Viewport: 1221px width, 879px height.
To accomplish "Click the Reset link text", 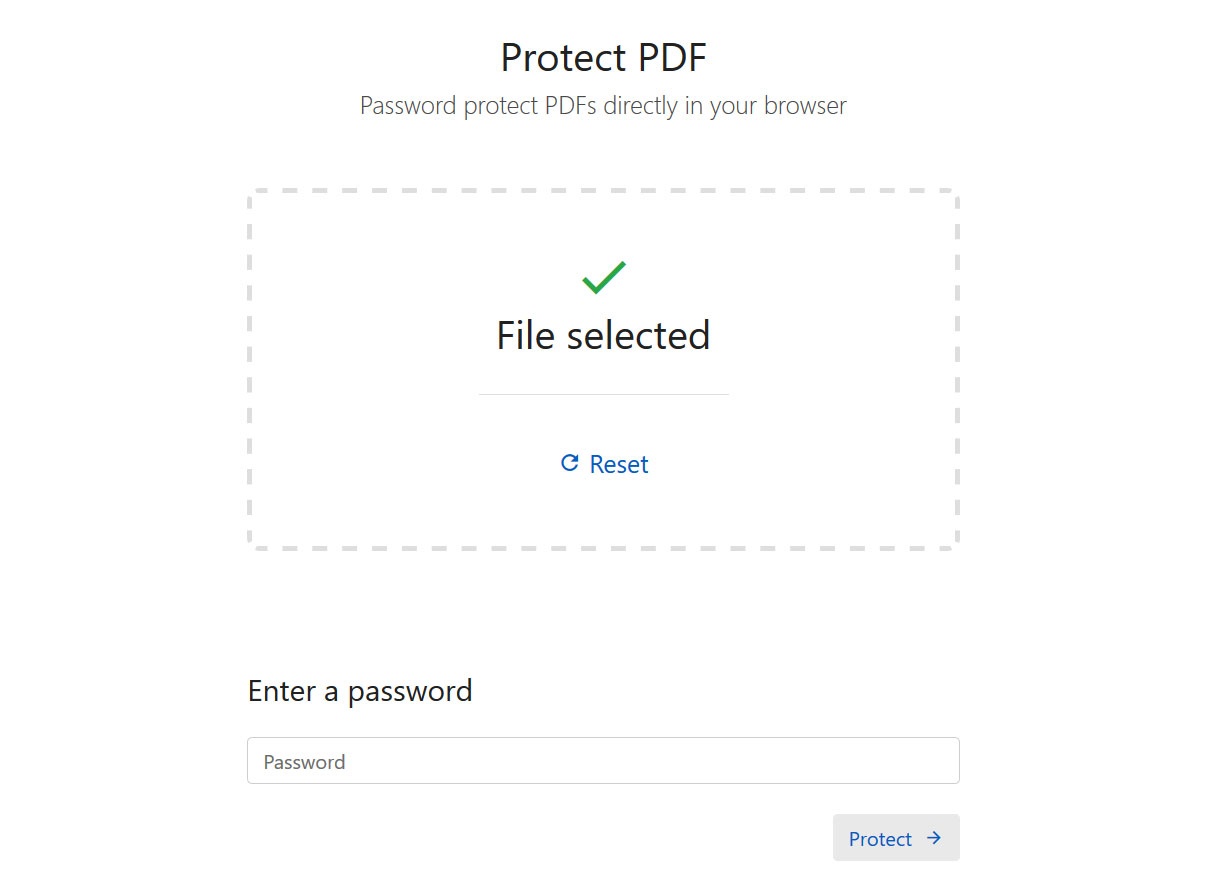I will tap(619, 464).
